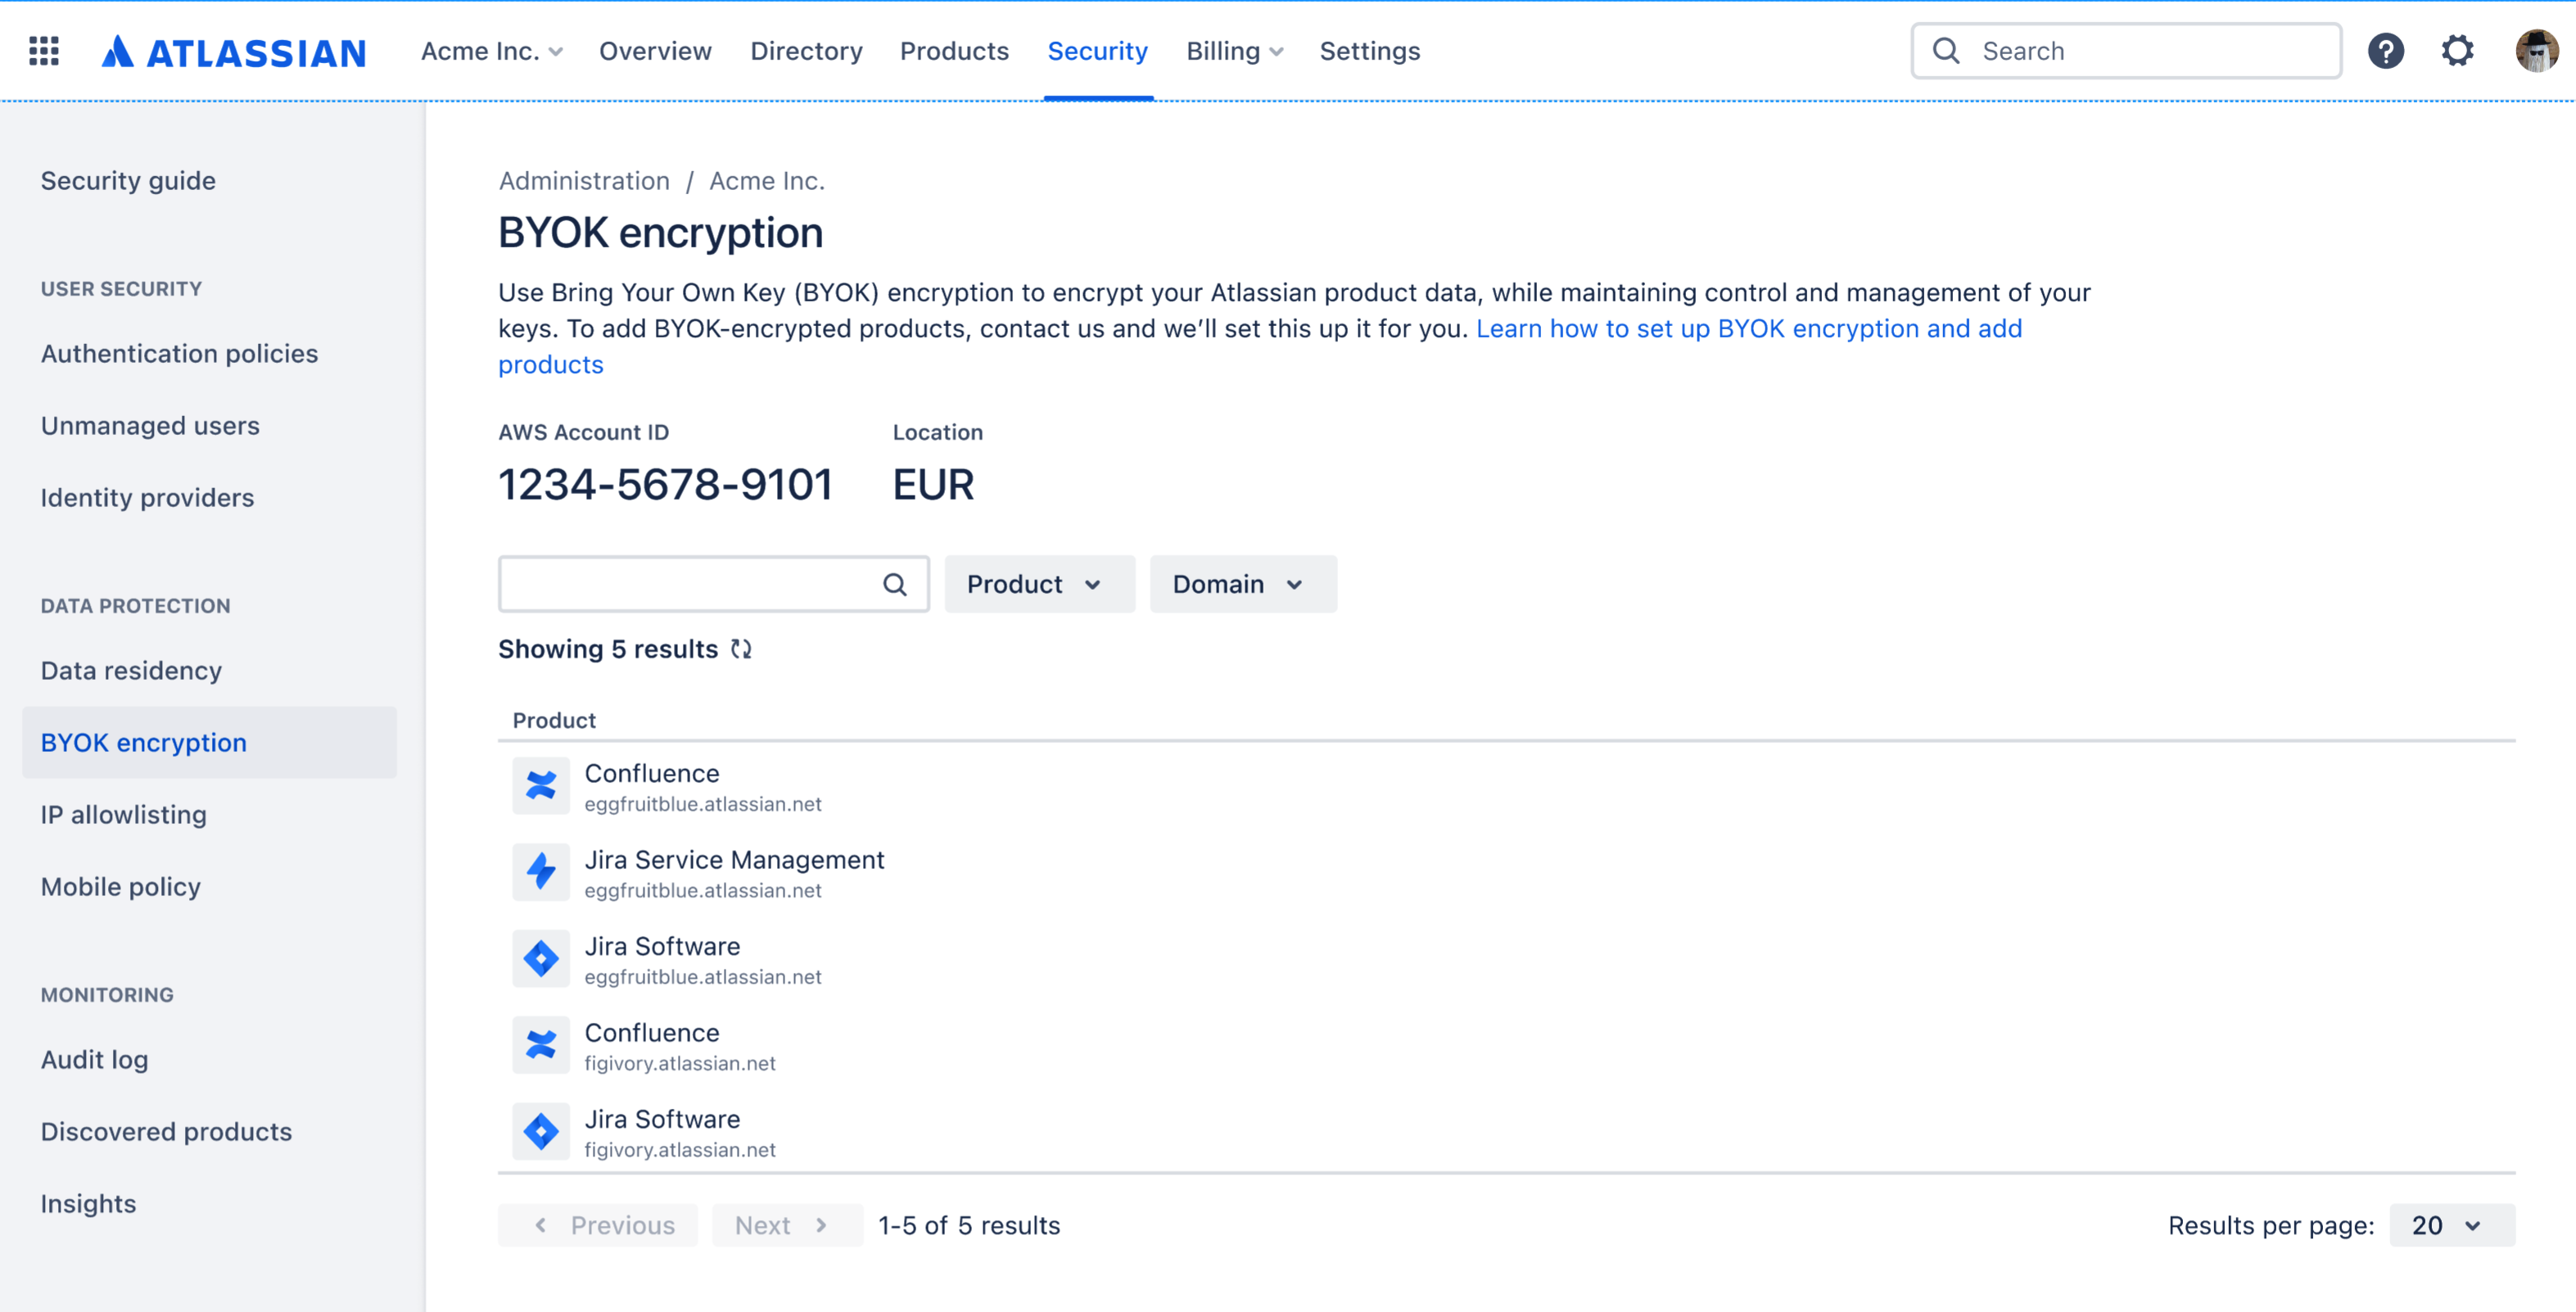Open the Atlassian app switcher grid icon
The height and width of the screenshot is (1312, 2576).
tap(44, 50)
